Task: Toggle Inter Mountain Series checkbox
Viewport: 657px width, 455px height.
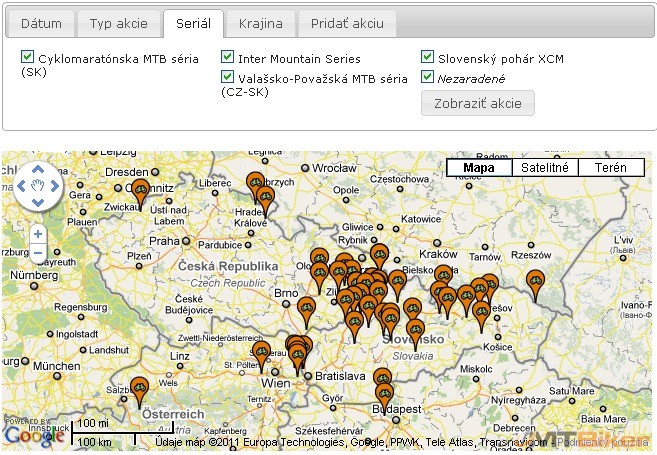Action: (x=228, y=58)
